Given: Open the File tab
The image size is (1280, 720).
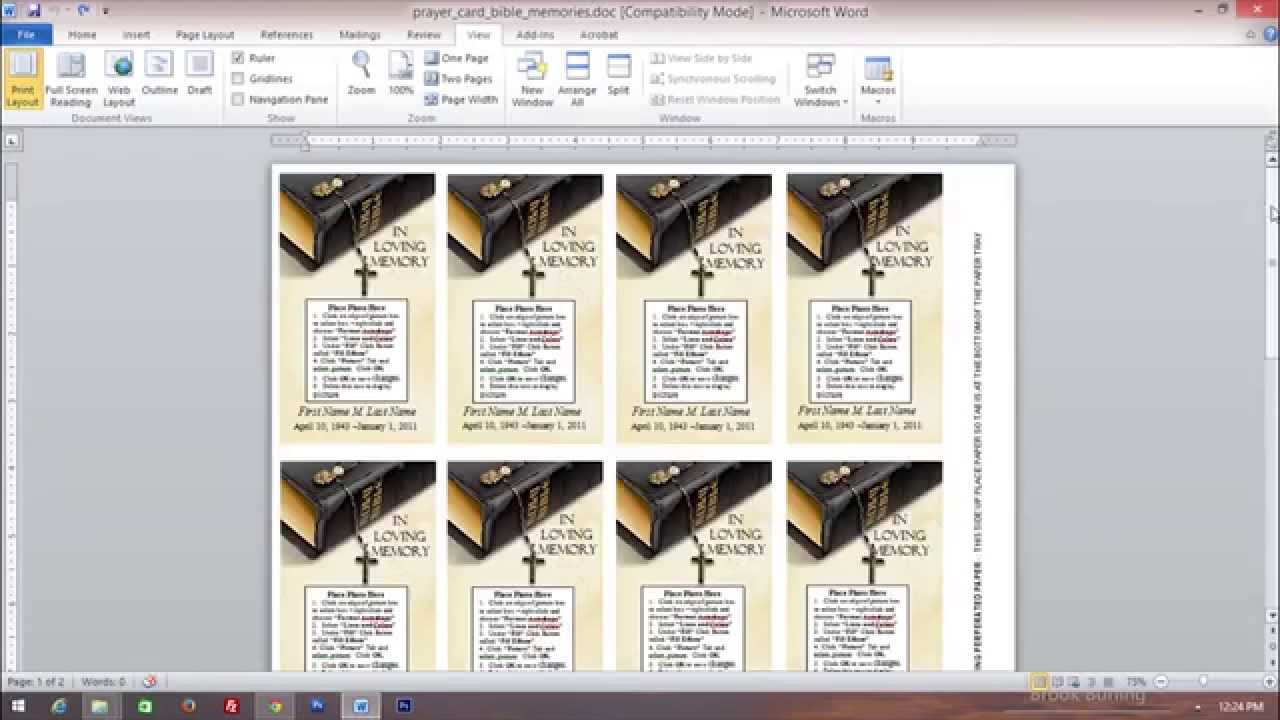Looking at the screenshot, I should pyautogui.click(x=26, y=35).
